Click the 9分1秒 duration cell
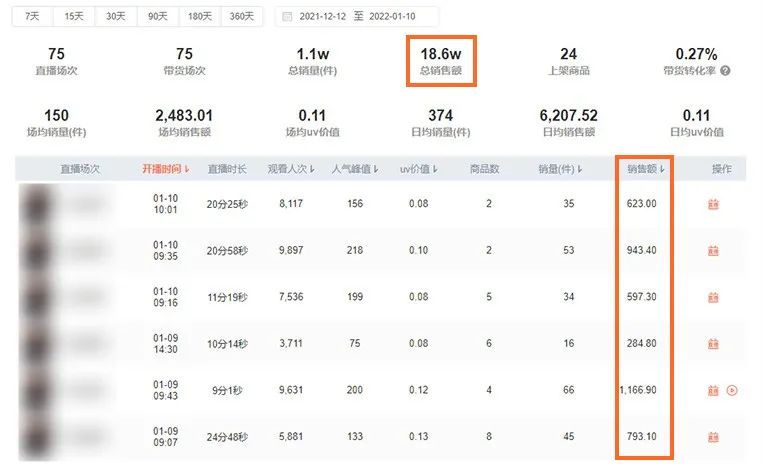Screen dimensions: 762x464 pyautogui.click(x=227, y=391)
